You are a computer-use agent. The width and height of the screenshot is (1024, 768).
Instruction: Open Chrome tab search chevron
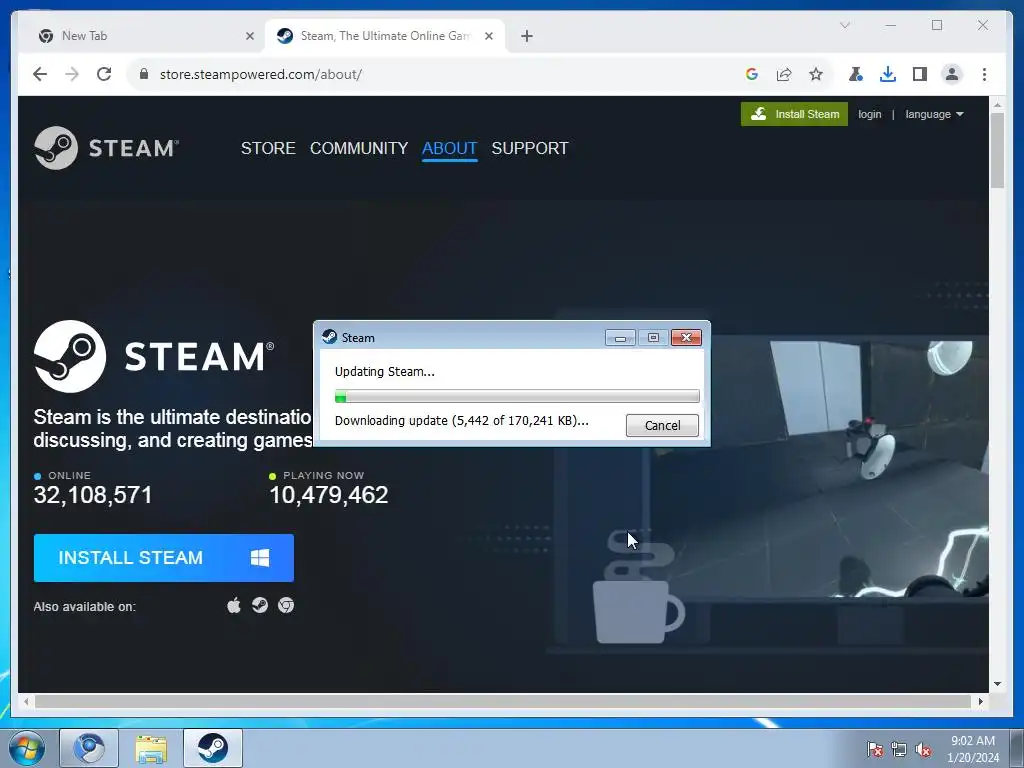click(x=845, y=25)
